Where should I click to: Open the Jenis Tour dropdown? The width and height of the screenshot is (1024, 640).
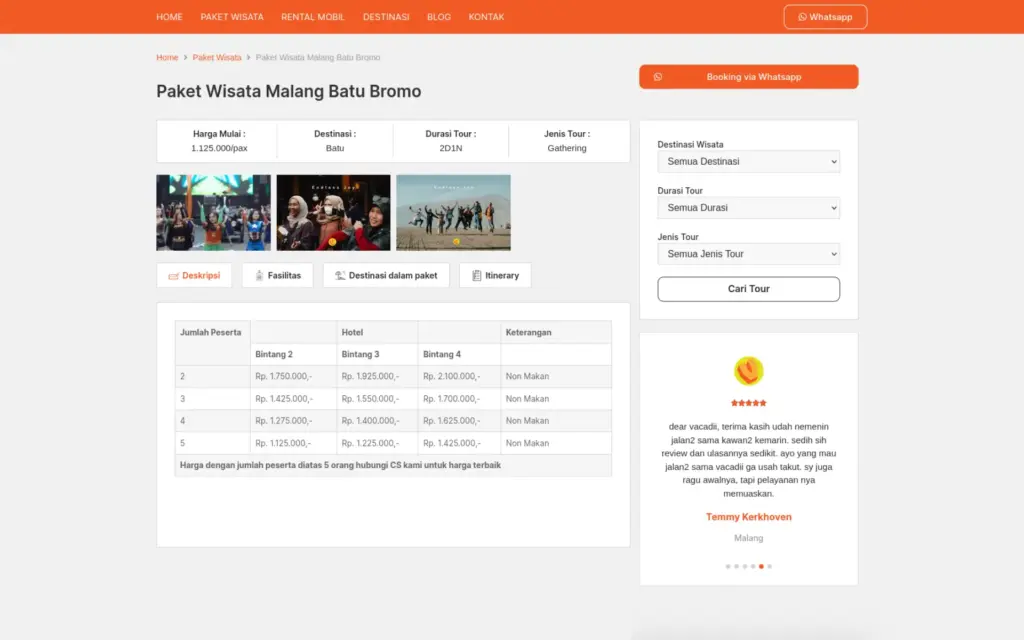[x=748, y=254]
